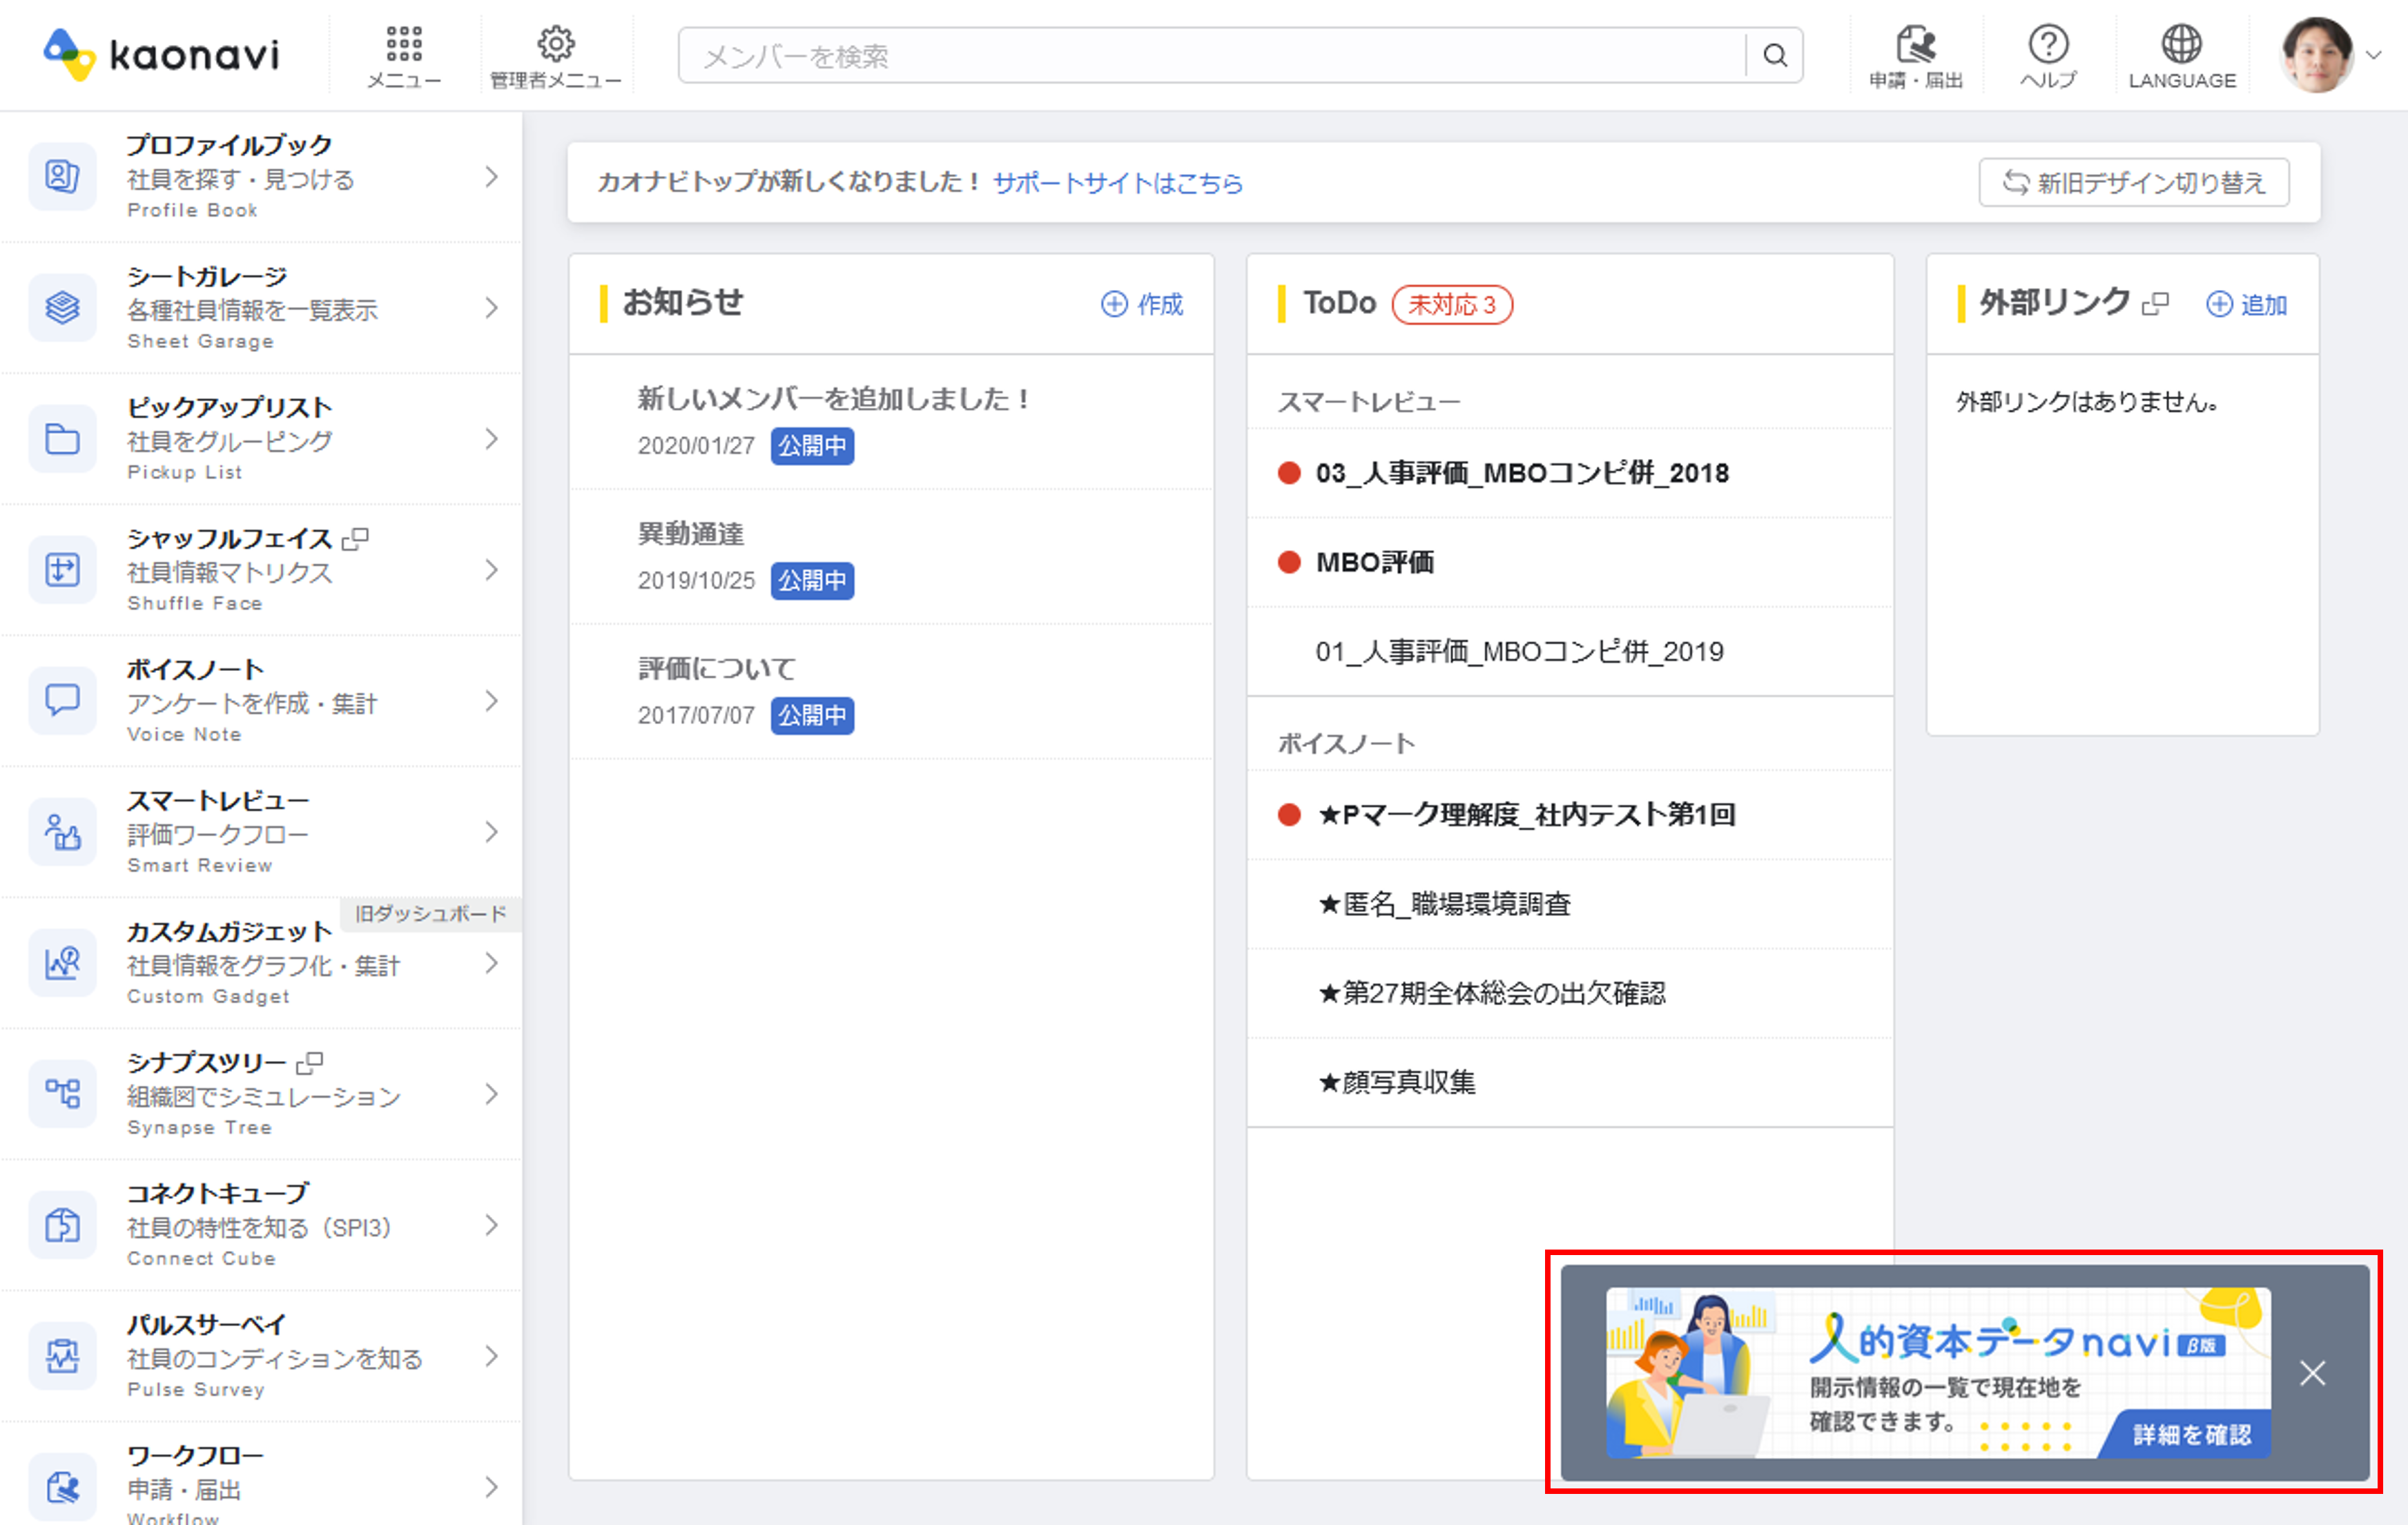Expand the Shuffle Face chevron arrow
The image size is (2408, 1525).
pos(491,570)
